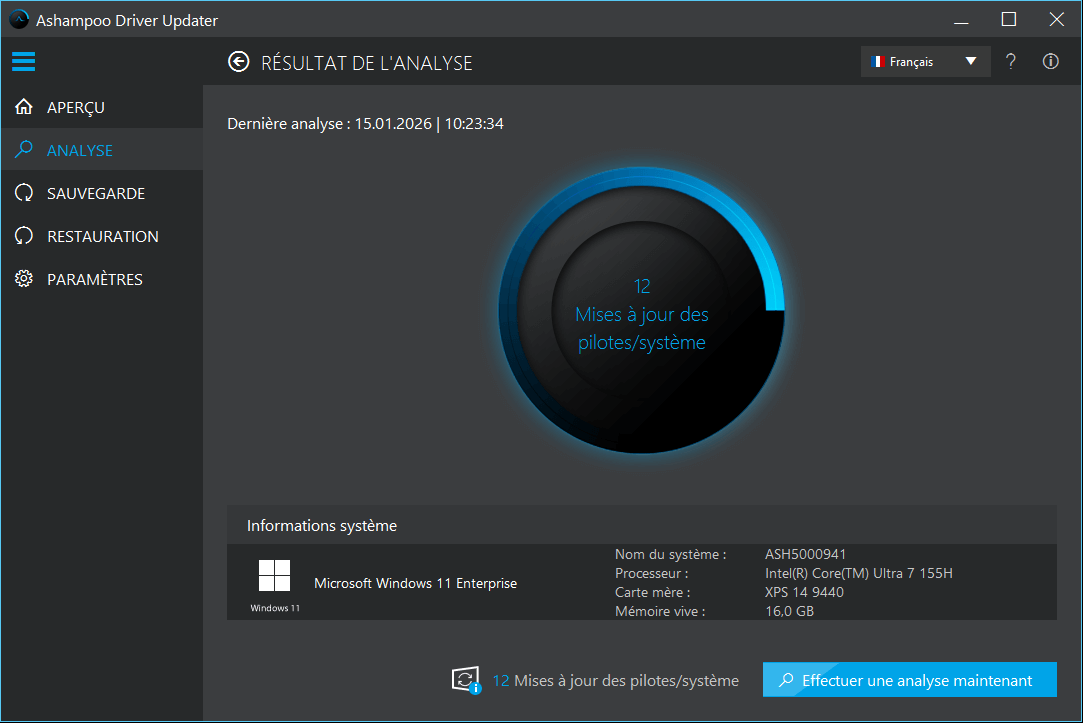Click the French flag in the language selector
This screenshot has width=1083, height=723.
(879, 61)
